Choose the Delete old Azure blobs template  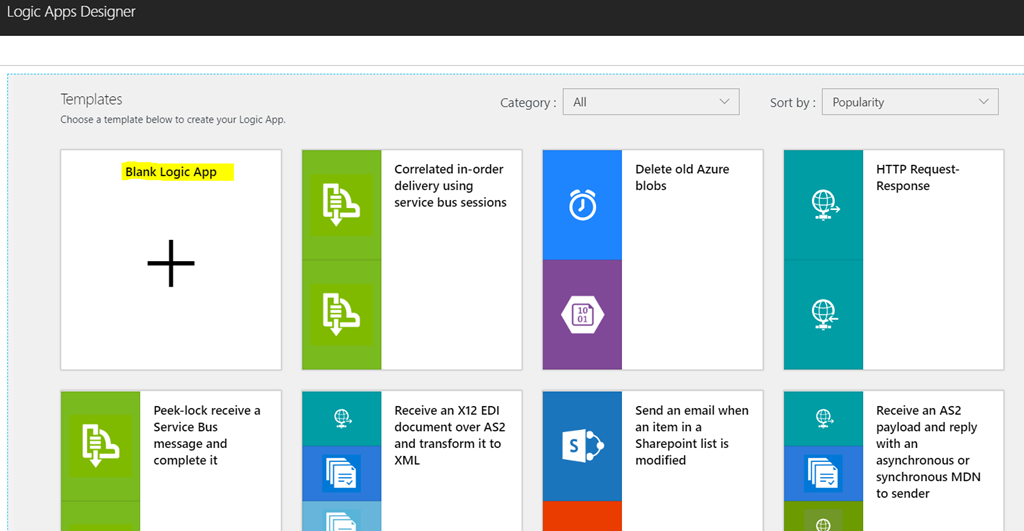[681, 178]
